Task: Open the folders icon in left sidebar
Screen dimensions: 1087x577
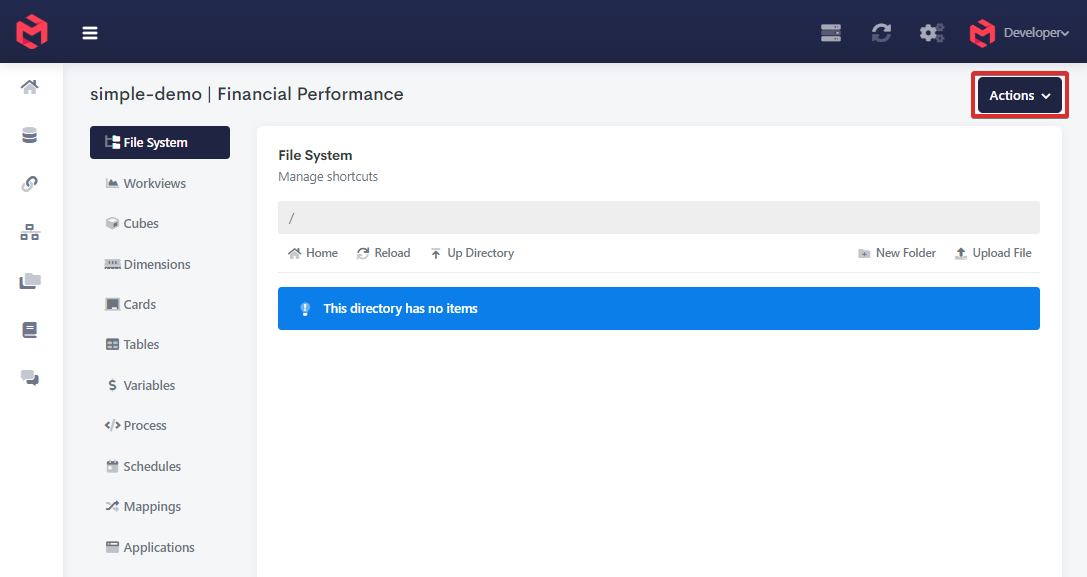Action: pyautogui.click(x=30, y=281)
